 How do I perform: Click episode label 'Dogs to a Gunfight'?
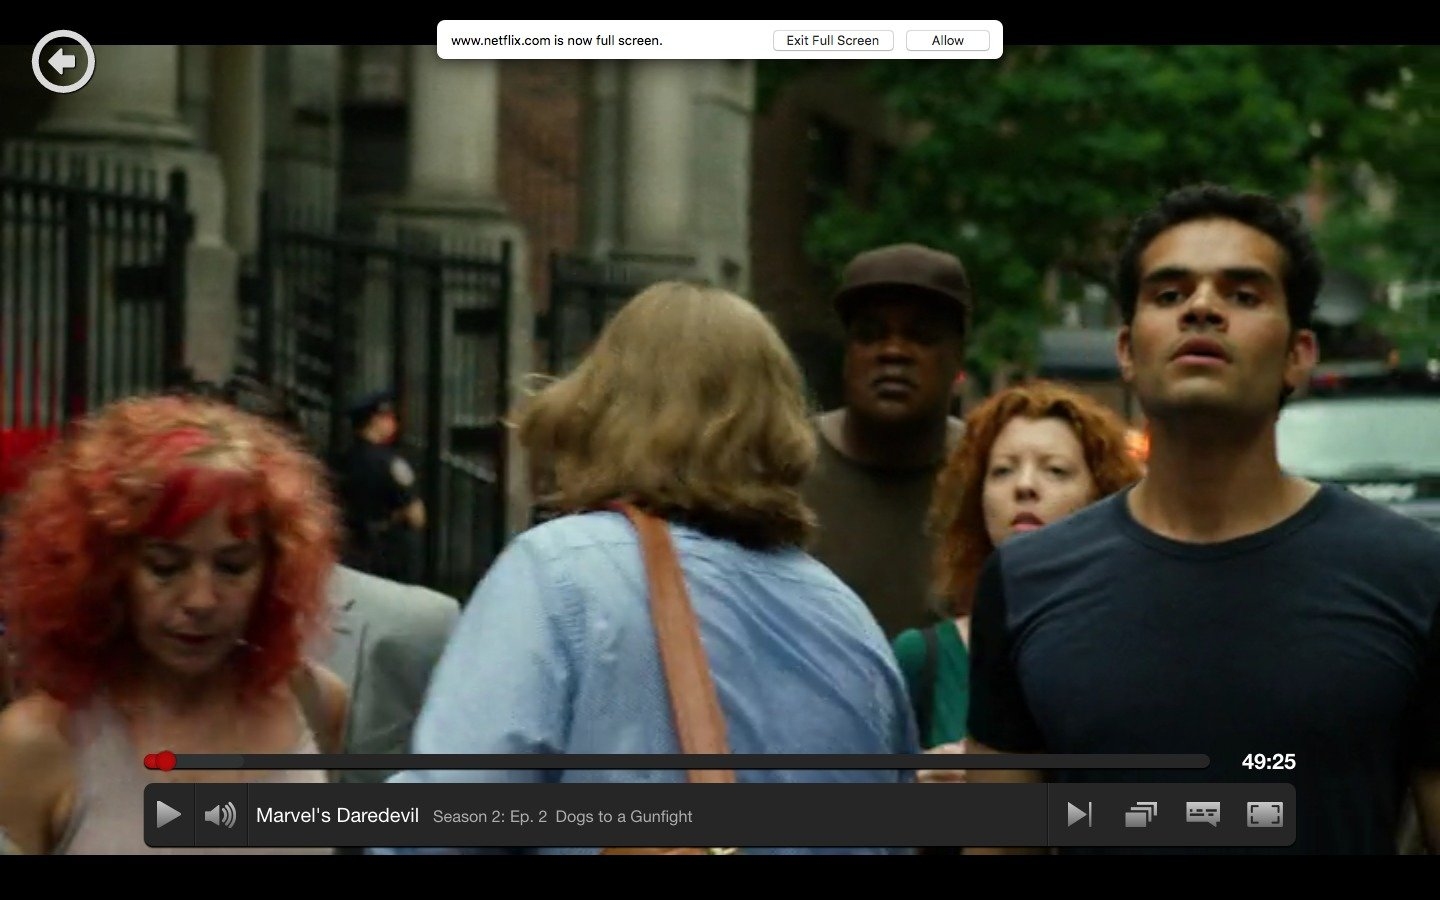click(624, 817)
